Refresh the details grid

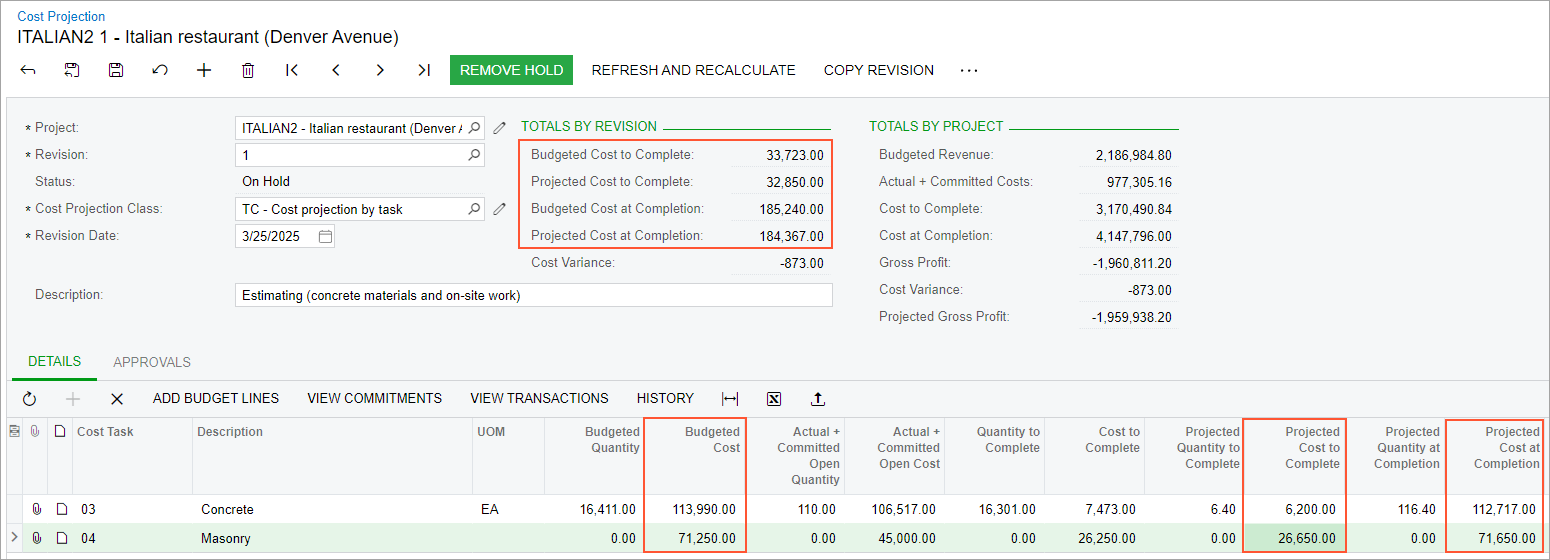tap(29, 398)
